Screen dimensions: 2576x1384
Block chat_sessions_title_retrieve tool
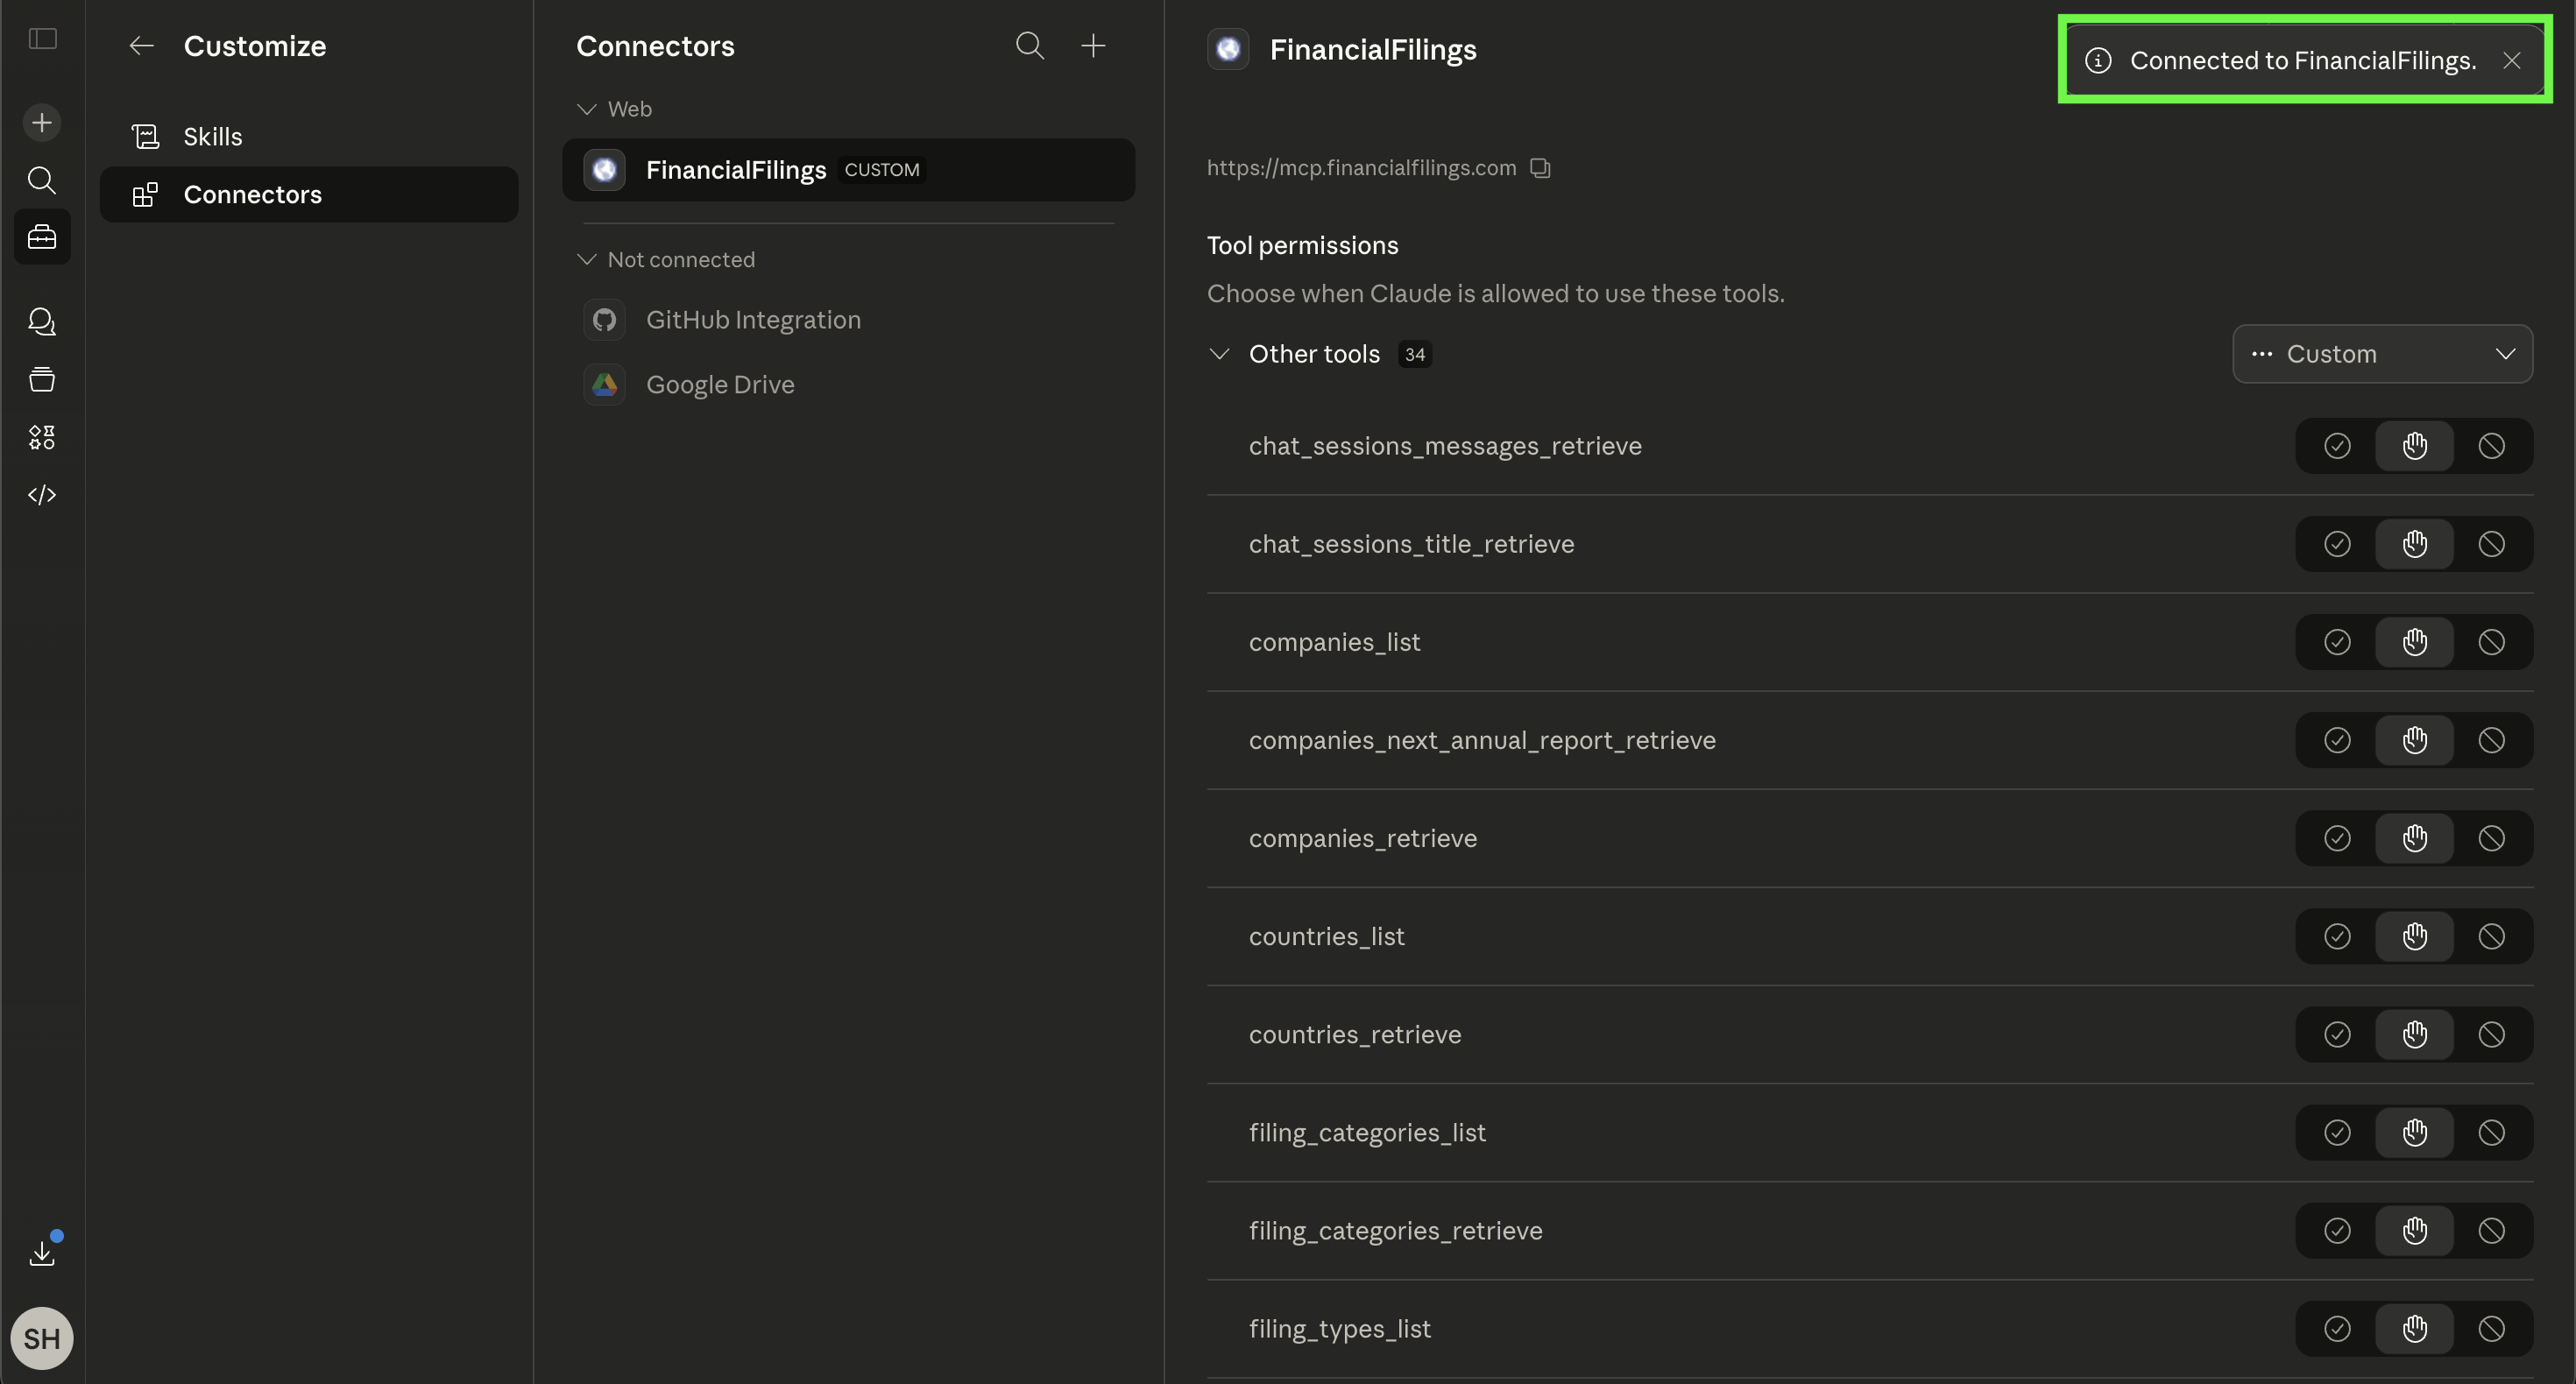coord(2492,544)
